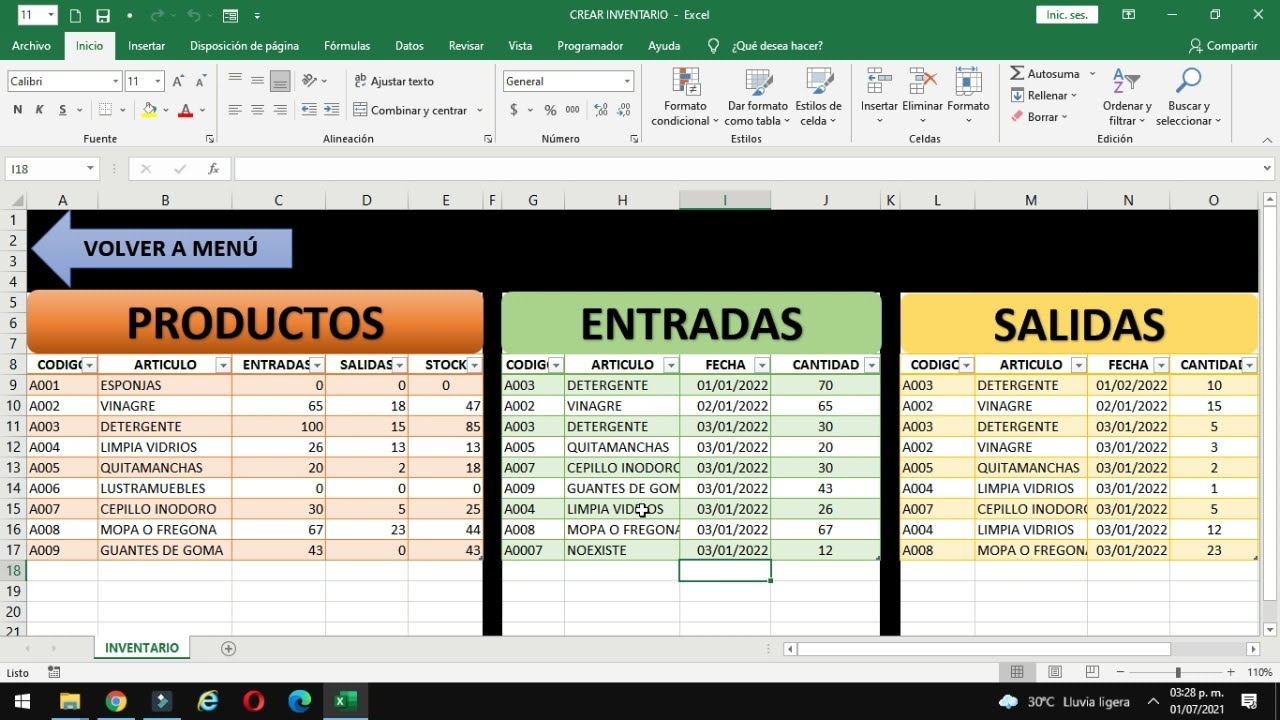Click Combinar y centrar button
This screenshot has height=720, width=1280.
pos(410,110)
